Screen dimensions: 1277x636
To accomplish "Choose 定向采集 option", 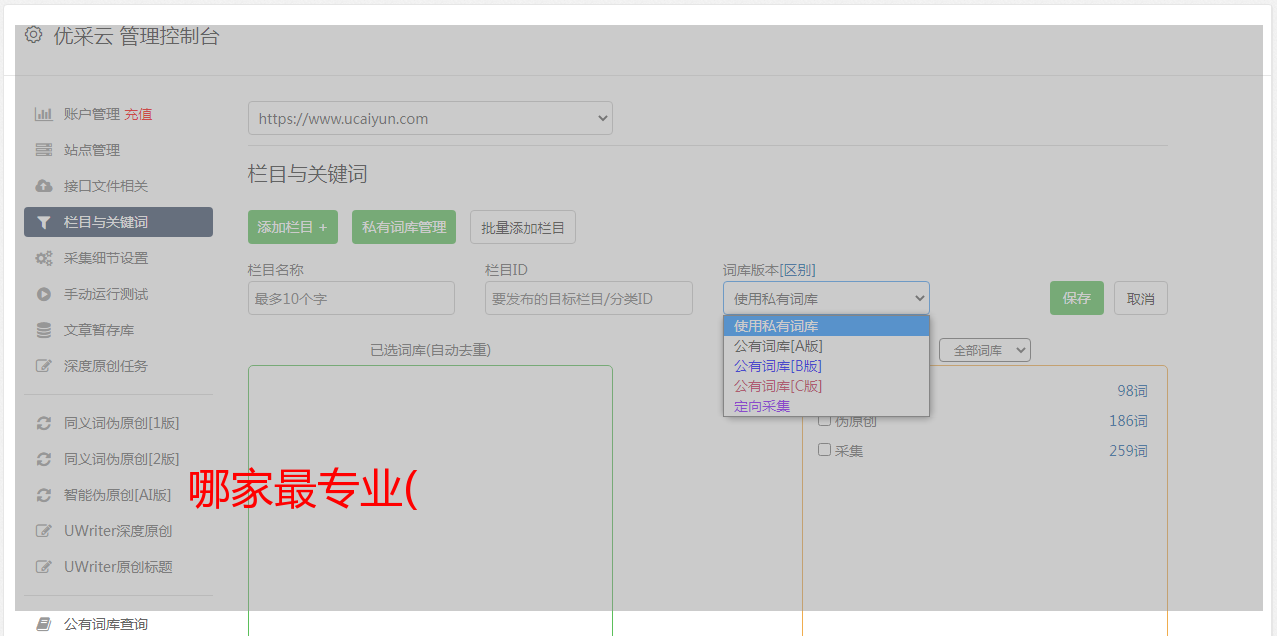I will click(x=826, y=406).
